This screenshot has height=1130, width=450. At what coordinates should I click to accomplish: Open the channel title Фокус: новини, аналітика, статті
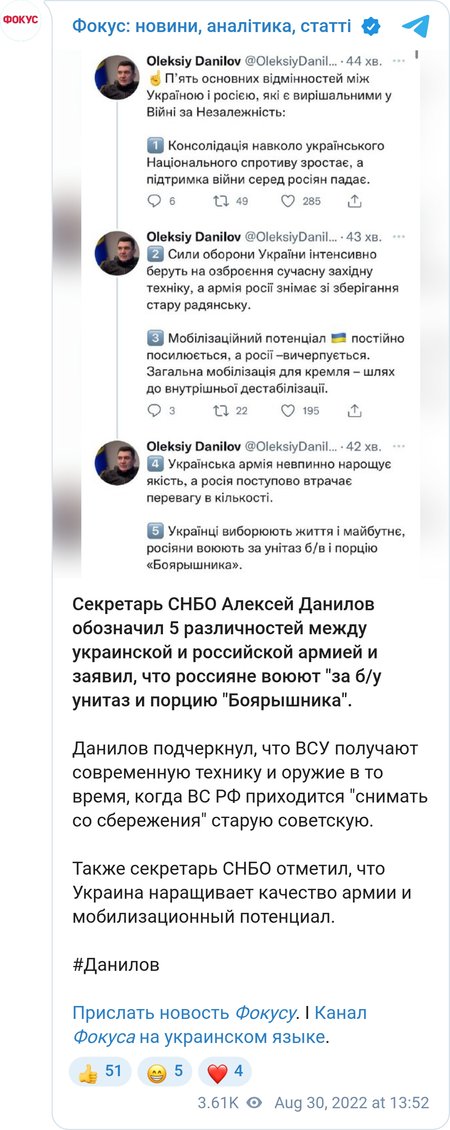click(211, 27)
